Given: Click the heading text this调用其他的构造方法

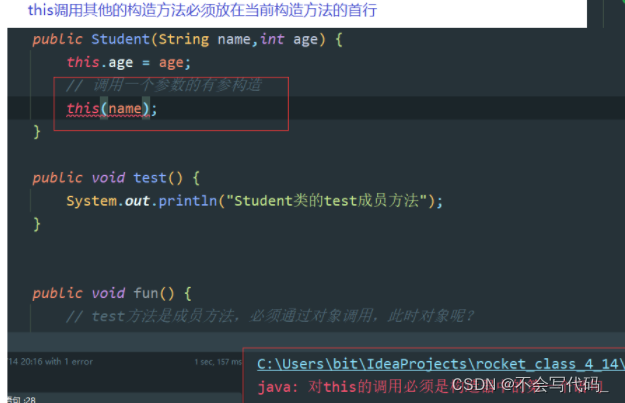Looking at the screenshot, I should 202,10.
